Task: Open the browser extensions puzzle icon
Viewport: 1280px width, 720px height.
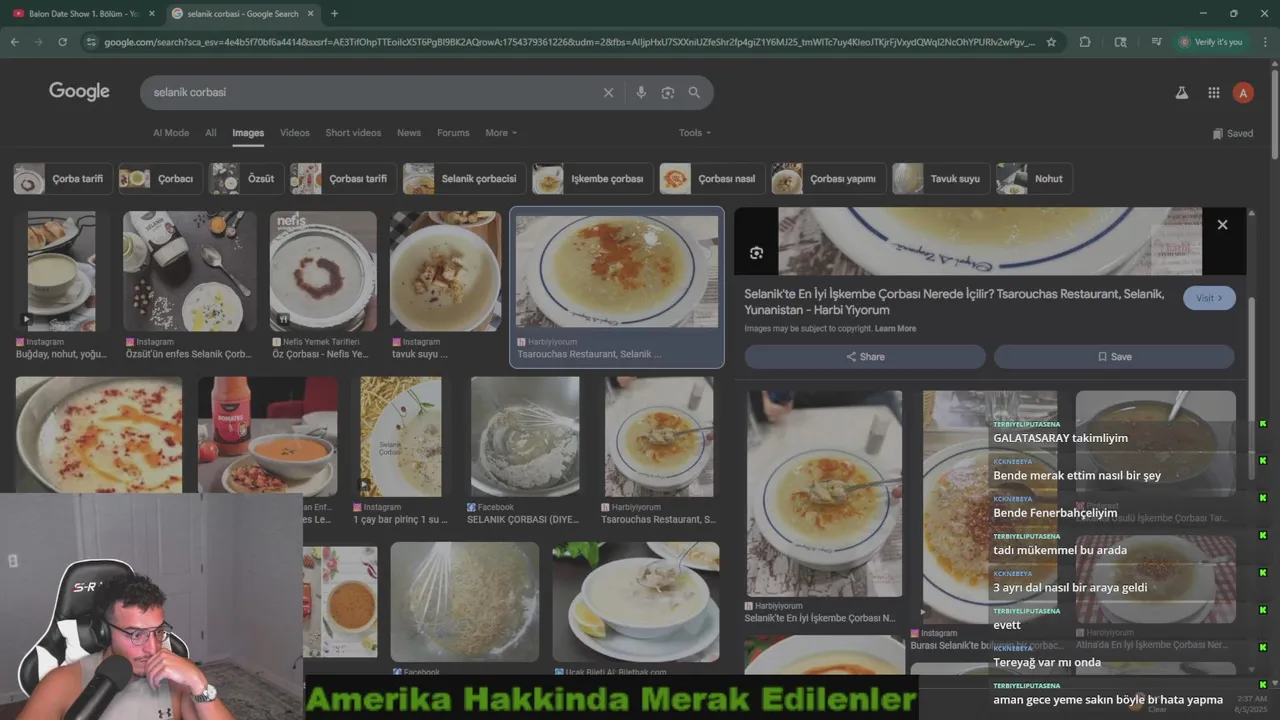Action: click(x=1085, y=42)
